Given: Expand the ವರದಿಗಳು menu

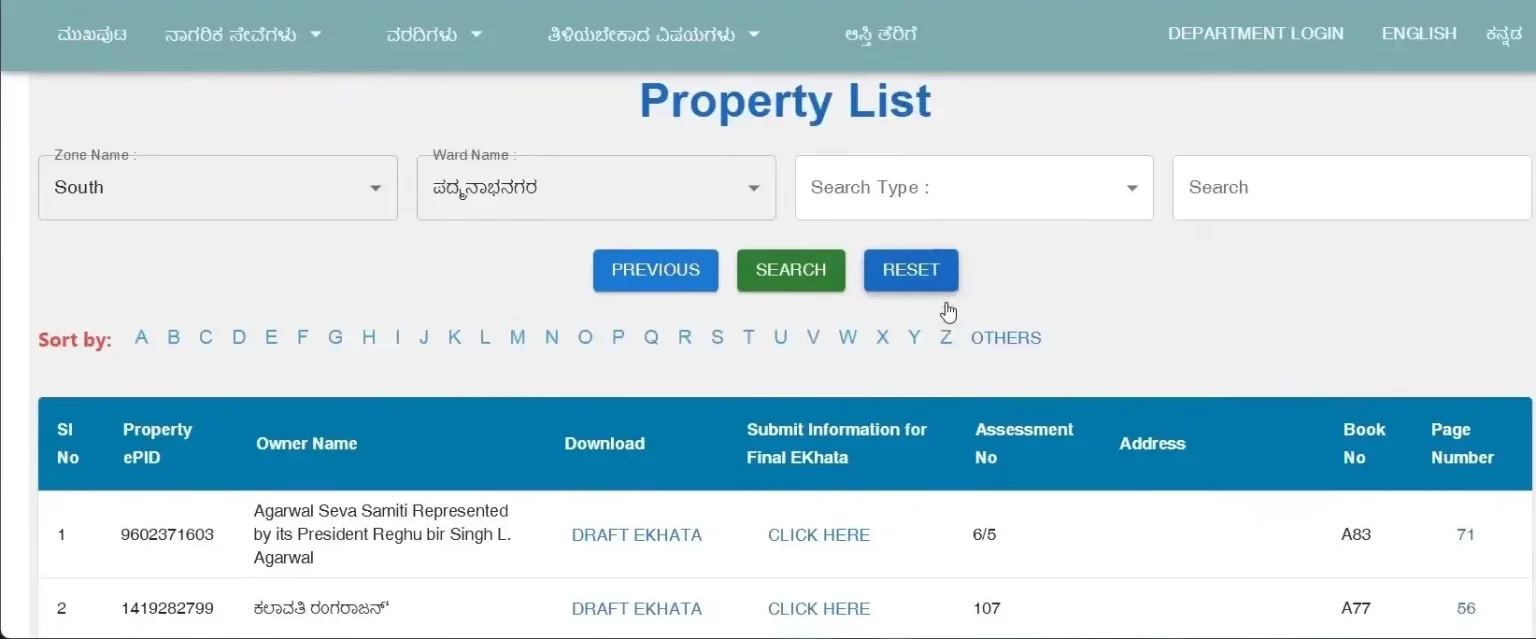Looking at the screenshot, I should (434, 35).
